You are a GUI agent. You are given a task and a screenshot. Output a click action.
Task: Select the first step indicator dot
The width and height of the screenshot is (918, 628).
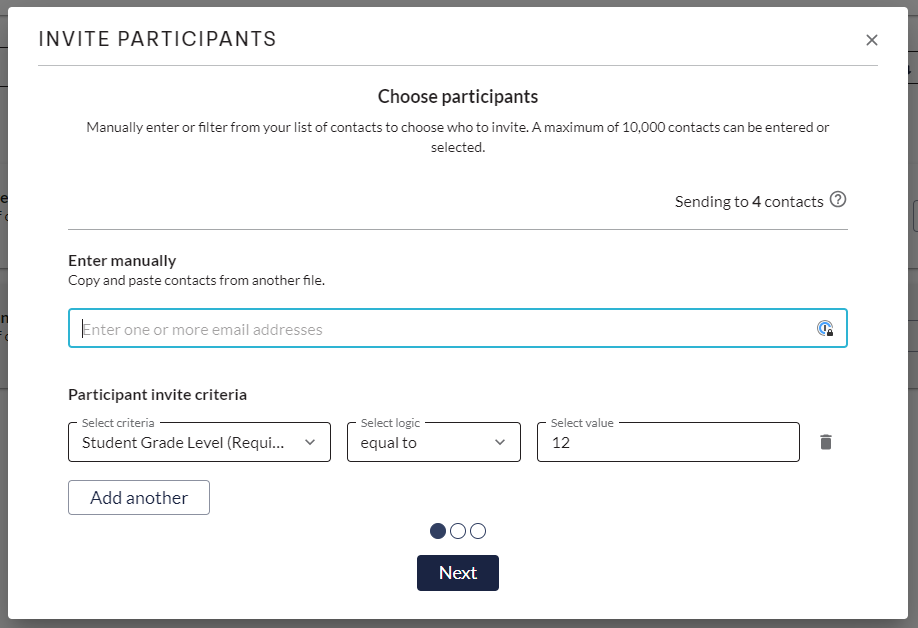[x=438, y=531]
